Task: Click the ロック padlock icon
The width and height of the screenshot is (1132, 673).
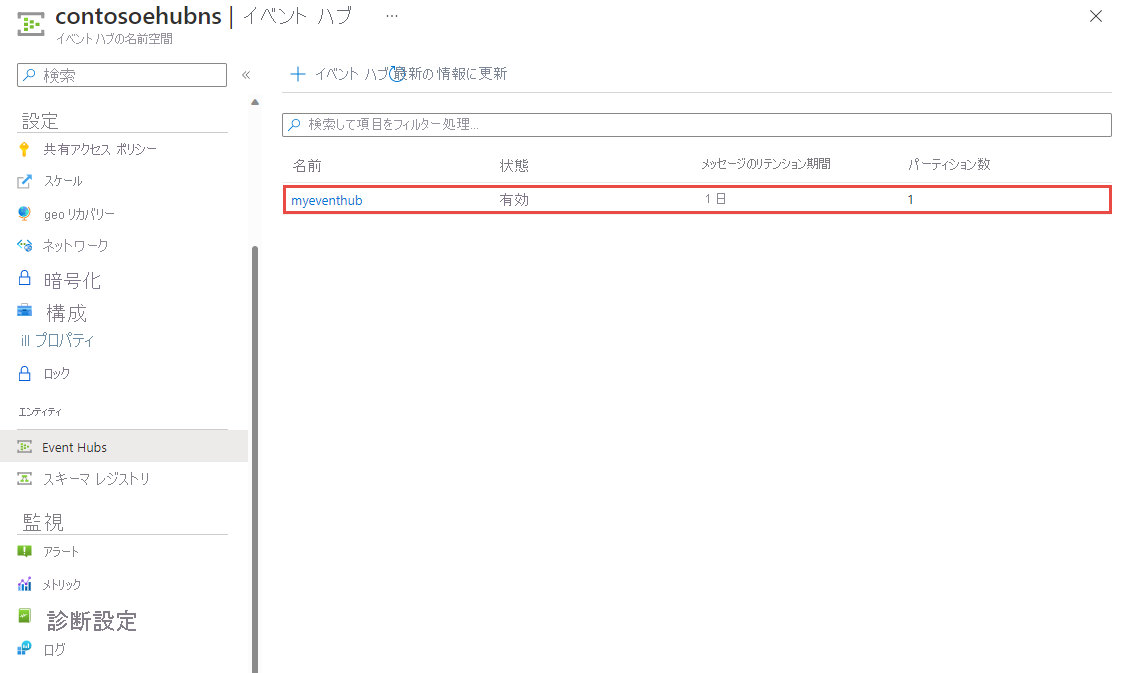Action: (x=25, y=373)
